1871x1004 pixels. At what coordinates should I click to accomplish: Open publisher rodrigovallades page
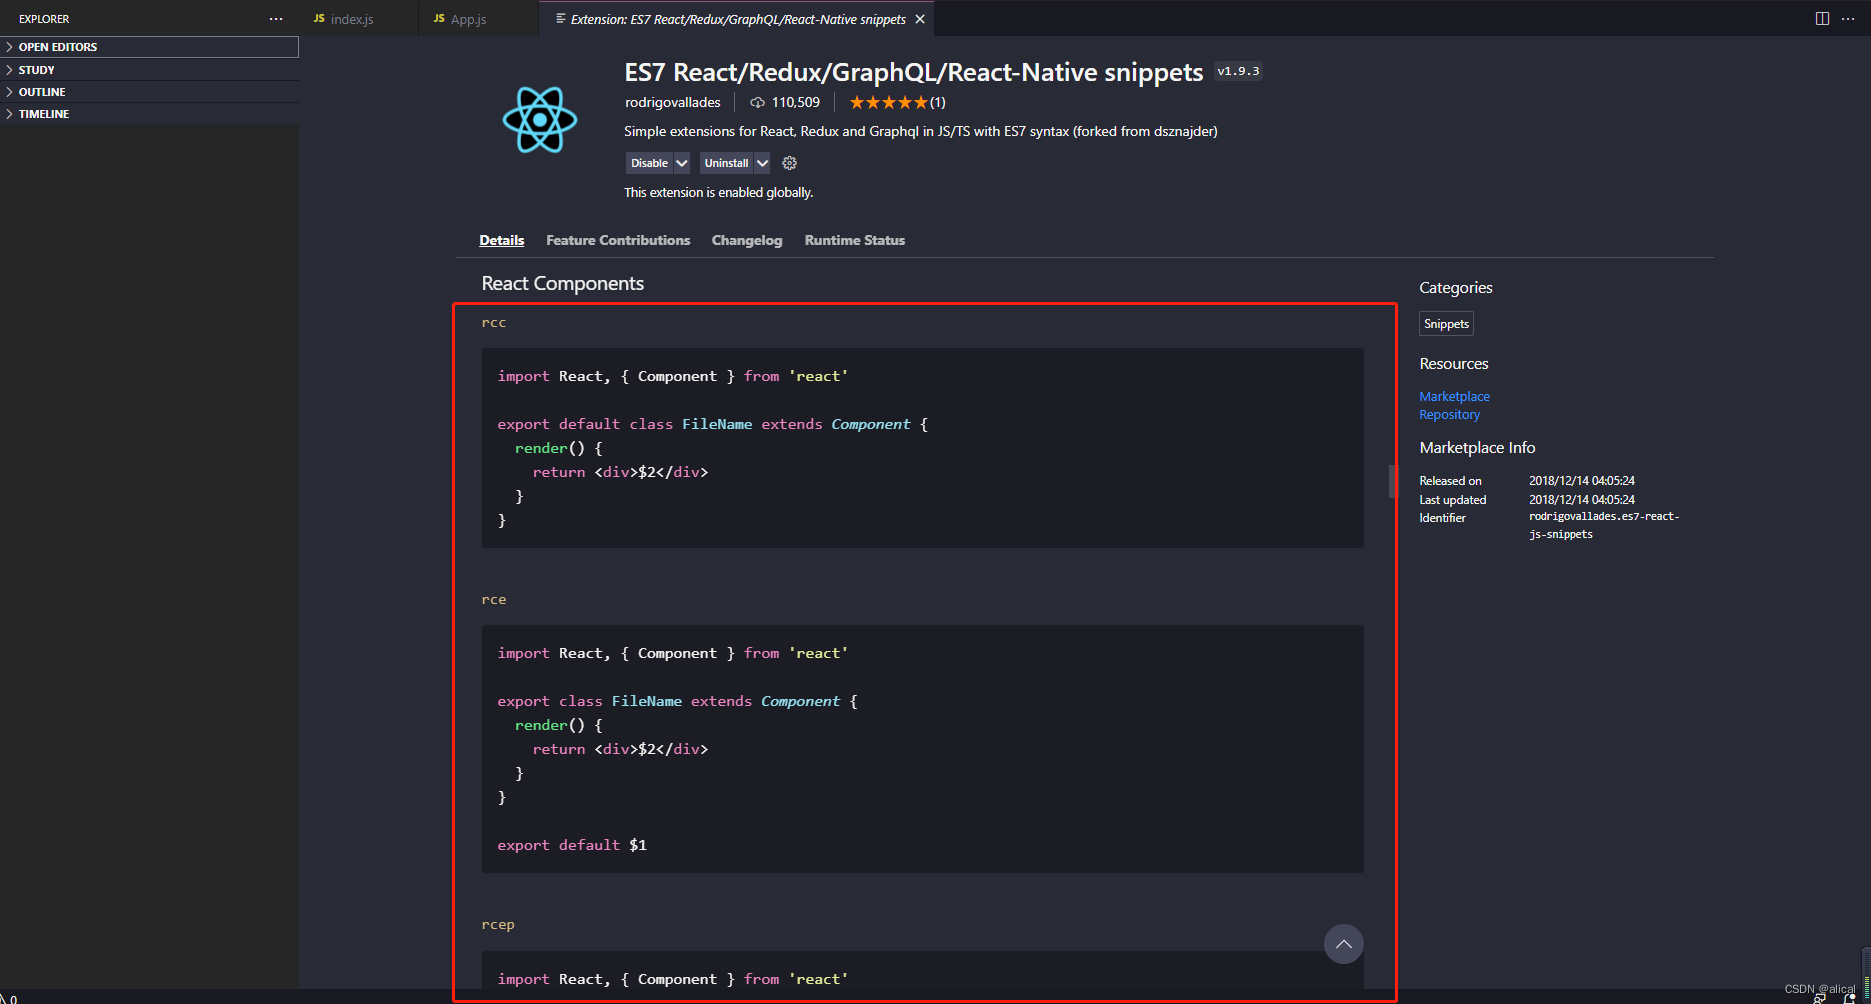672,102
